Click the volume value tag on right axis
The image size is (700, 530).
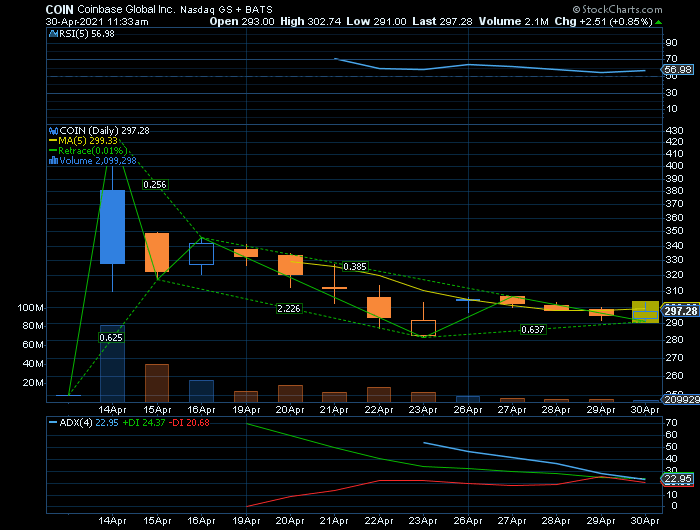[680, 399]
